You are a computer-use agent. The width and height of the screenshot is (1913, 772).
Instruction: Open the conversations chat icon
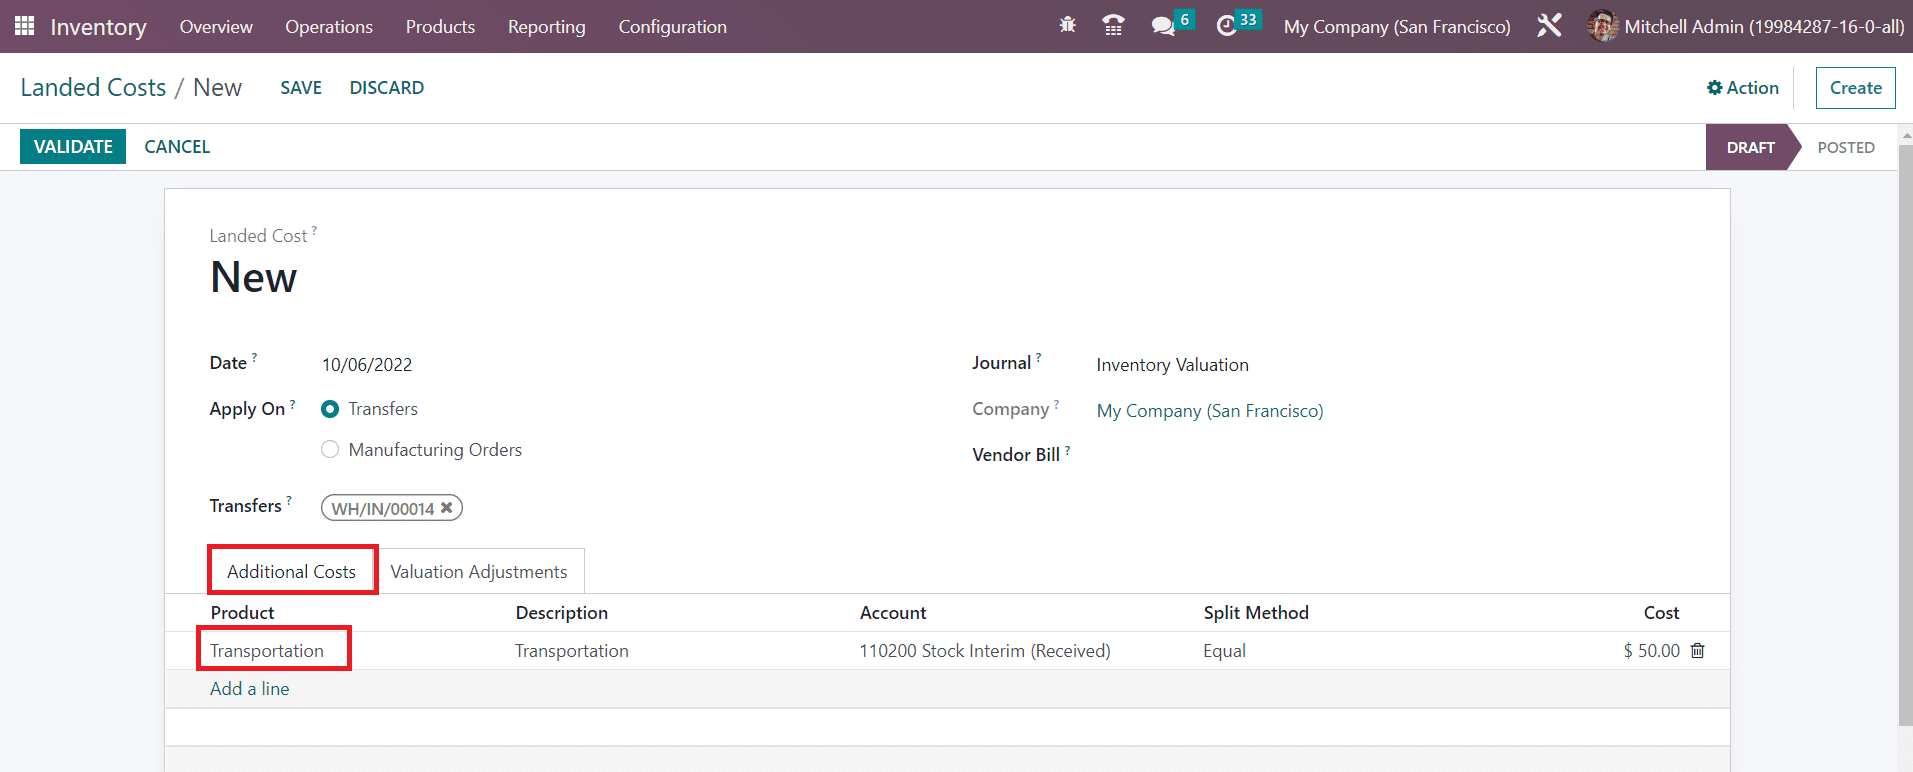1163,26
